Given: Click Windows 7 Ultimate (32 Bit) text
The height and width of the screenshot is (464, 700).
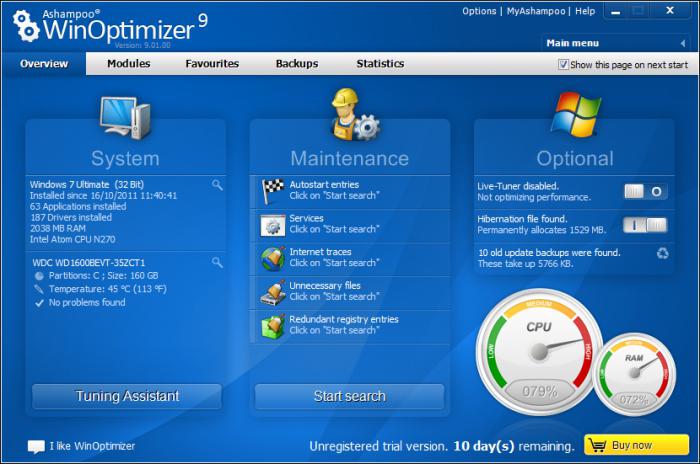Looking at the screenshot, I should click(87, 184).
